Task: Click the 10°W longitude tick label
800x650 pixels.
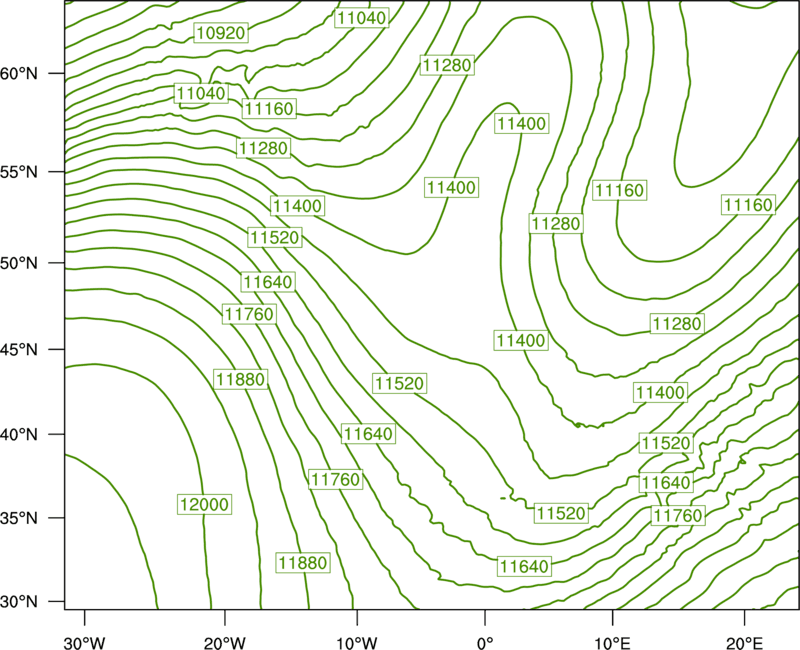Action: 357,643
